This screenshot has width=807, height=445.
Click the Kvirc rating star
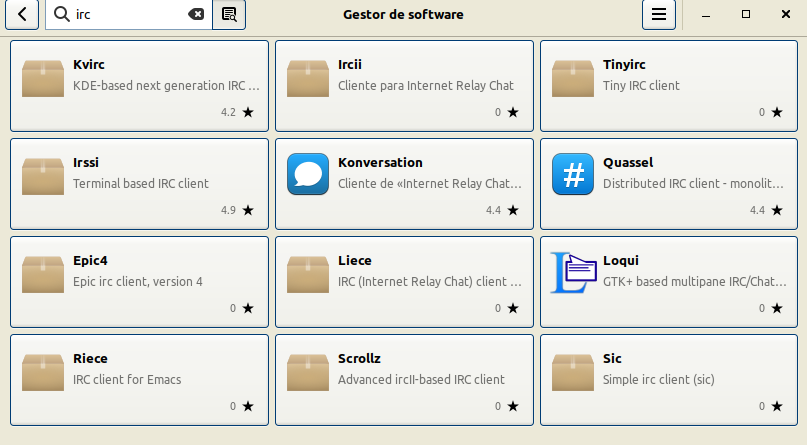click(248, 112)
